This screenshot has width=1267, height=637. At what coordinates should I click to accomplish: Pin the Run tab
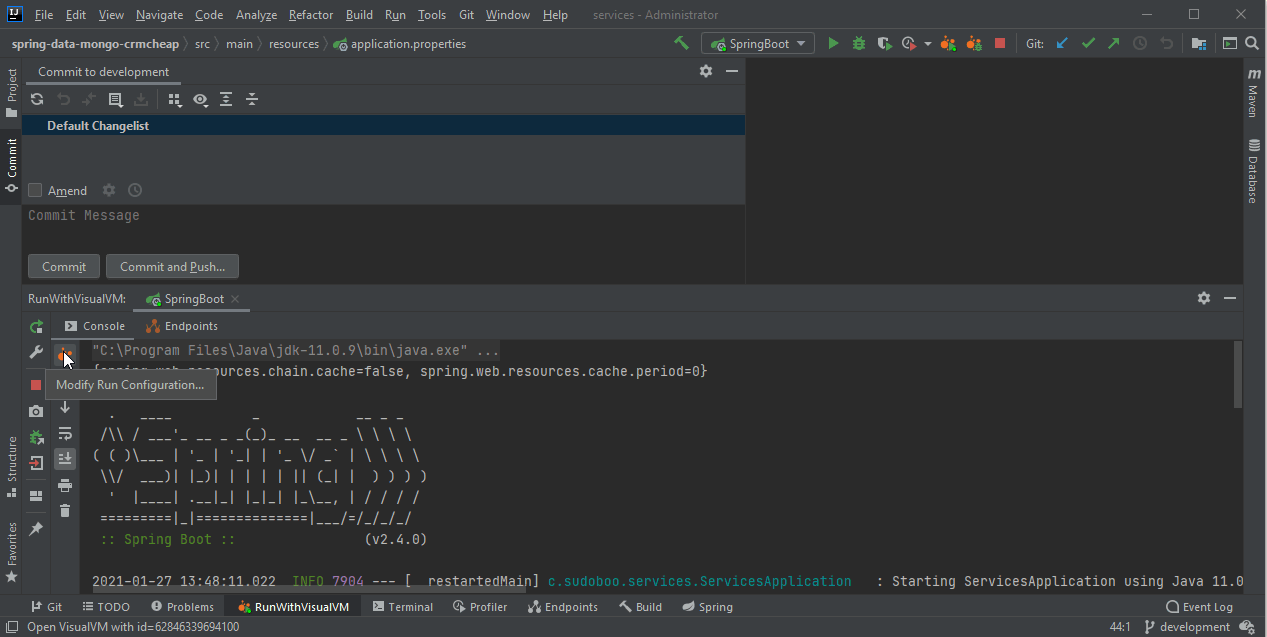click(36, 528)
